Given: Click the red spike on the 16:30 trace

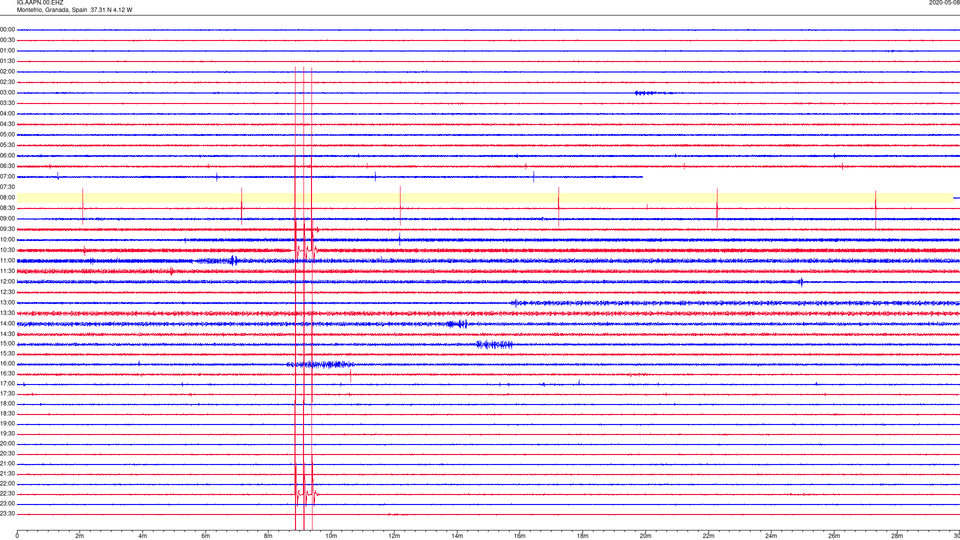Looking at the screenshot, I should click(x=351, y=375).
